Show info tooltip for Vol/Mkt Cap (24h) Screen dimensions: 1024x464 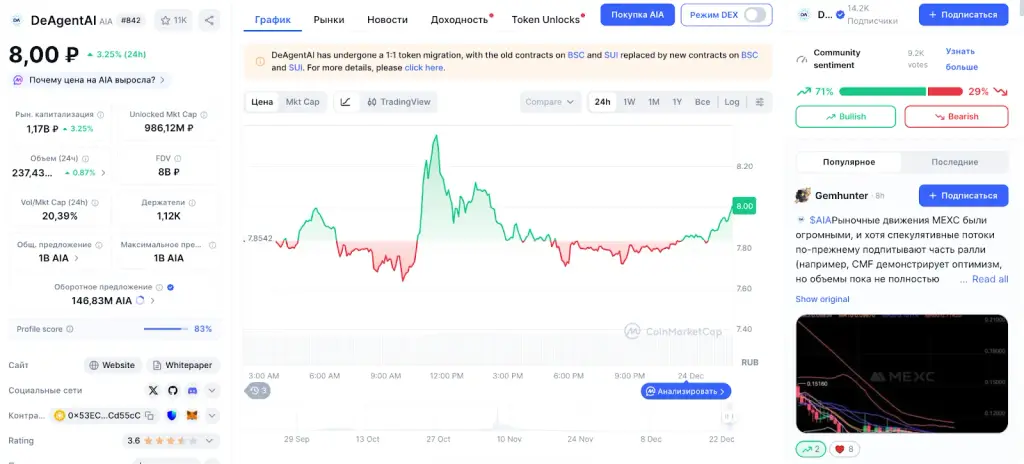(94, 203)
